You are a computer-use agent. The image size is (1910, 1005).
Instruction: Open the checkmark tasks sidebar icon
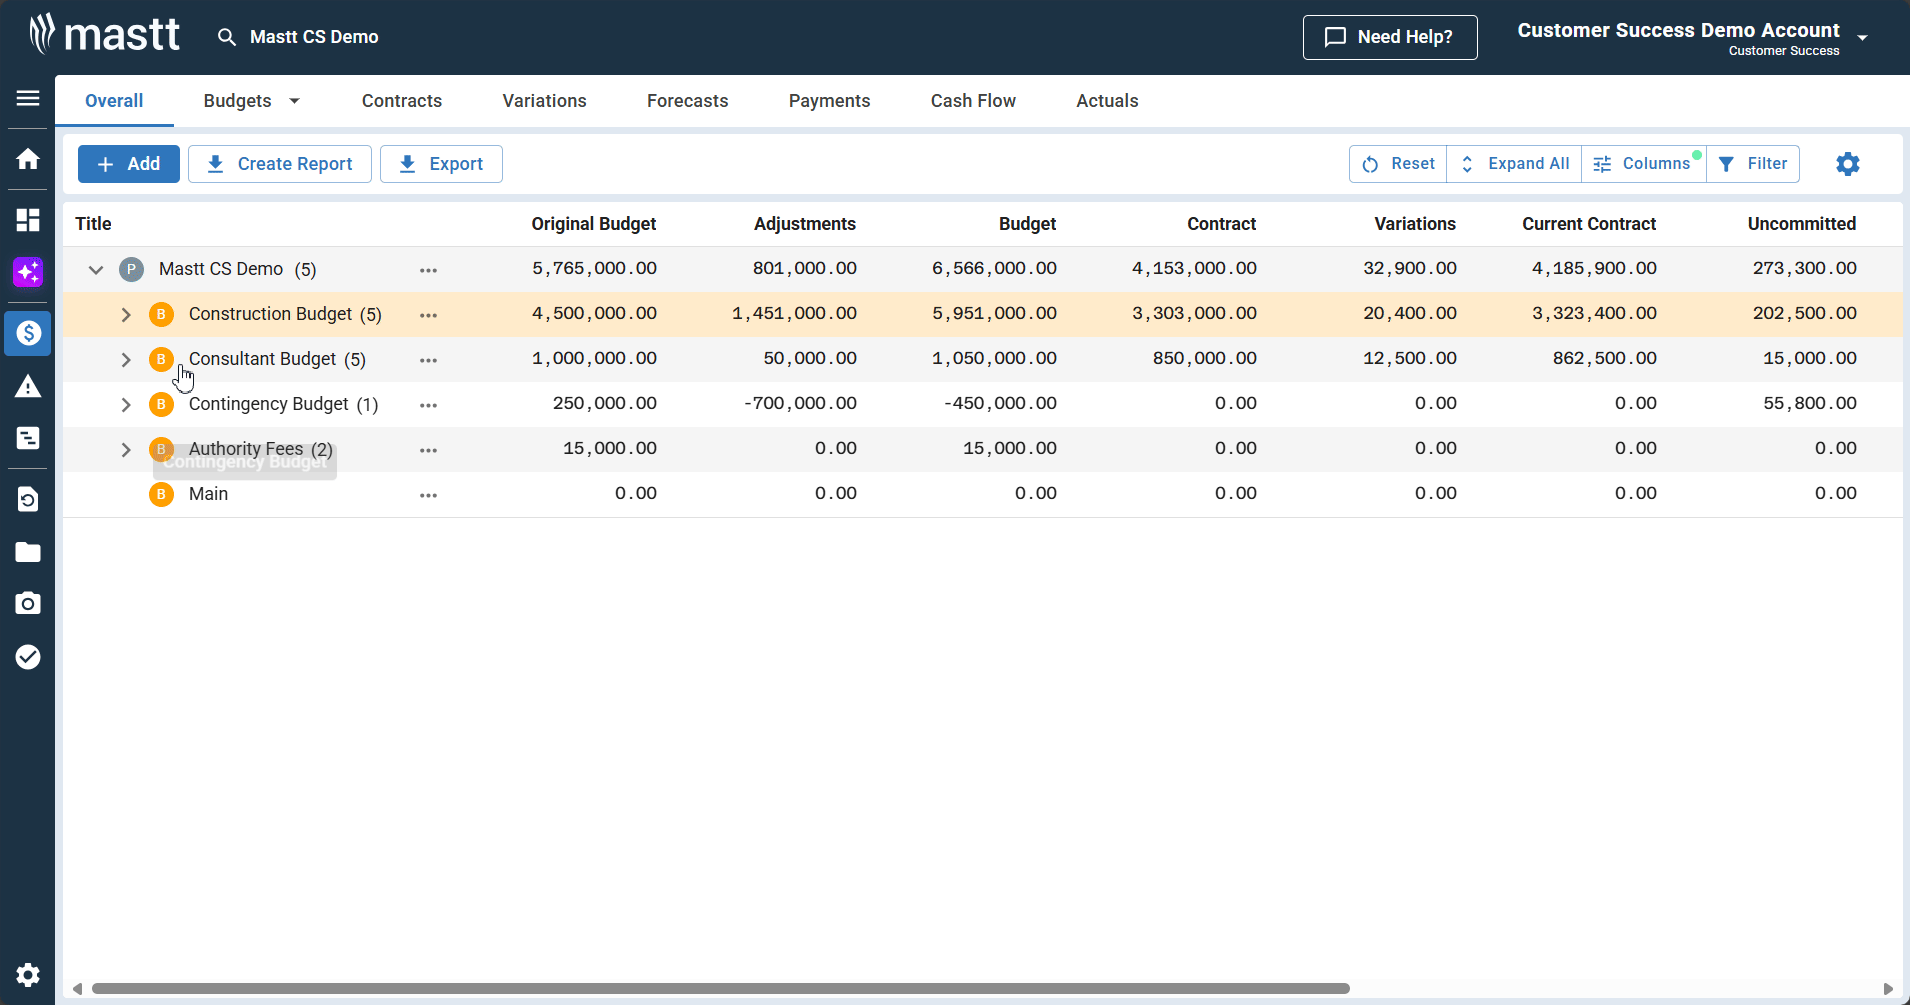[x=28, y=657]
